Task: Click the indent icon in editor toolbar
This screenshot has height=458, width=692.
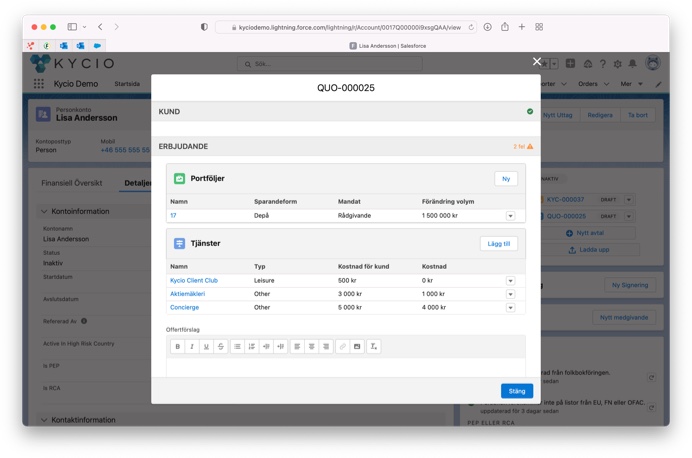Action: click(266, 346)
